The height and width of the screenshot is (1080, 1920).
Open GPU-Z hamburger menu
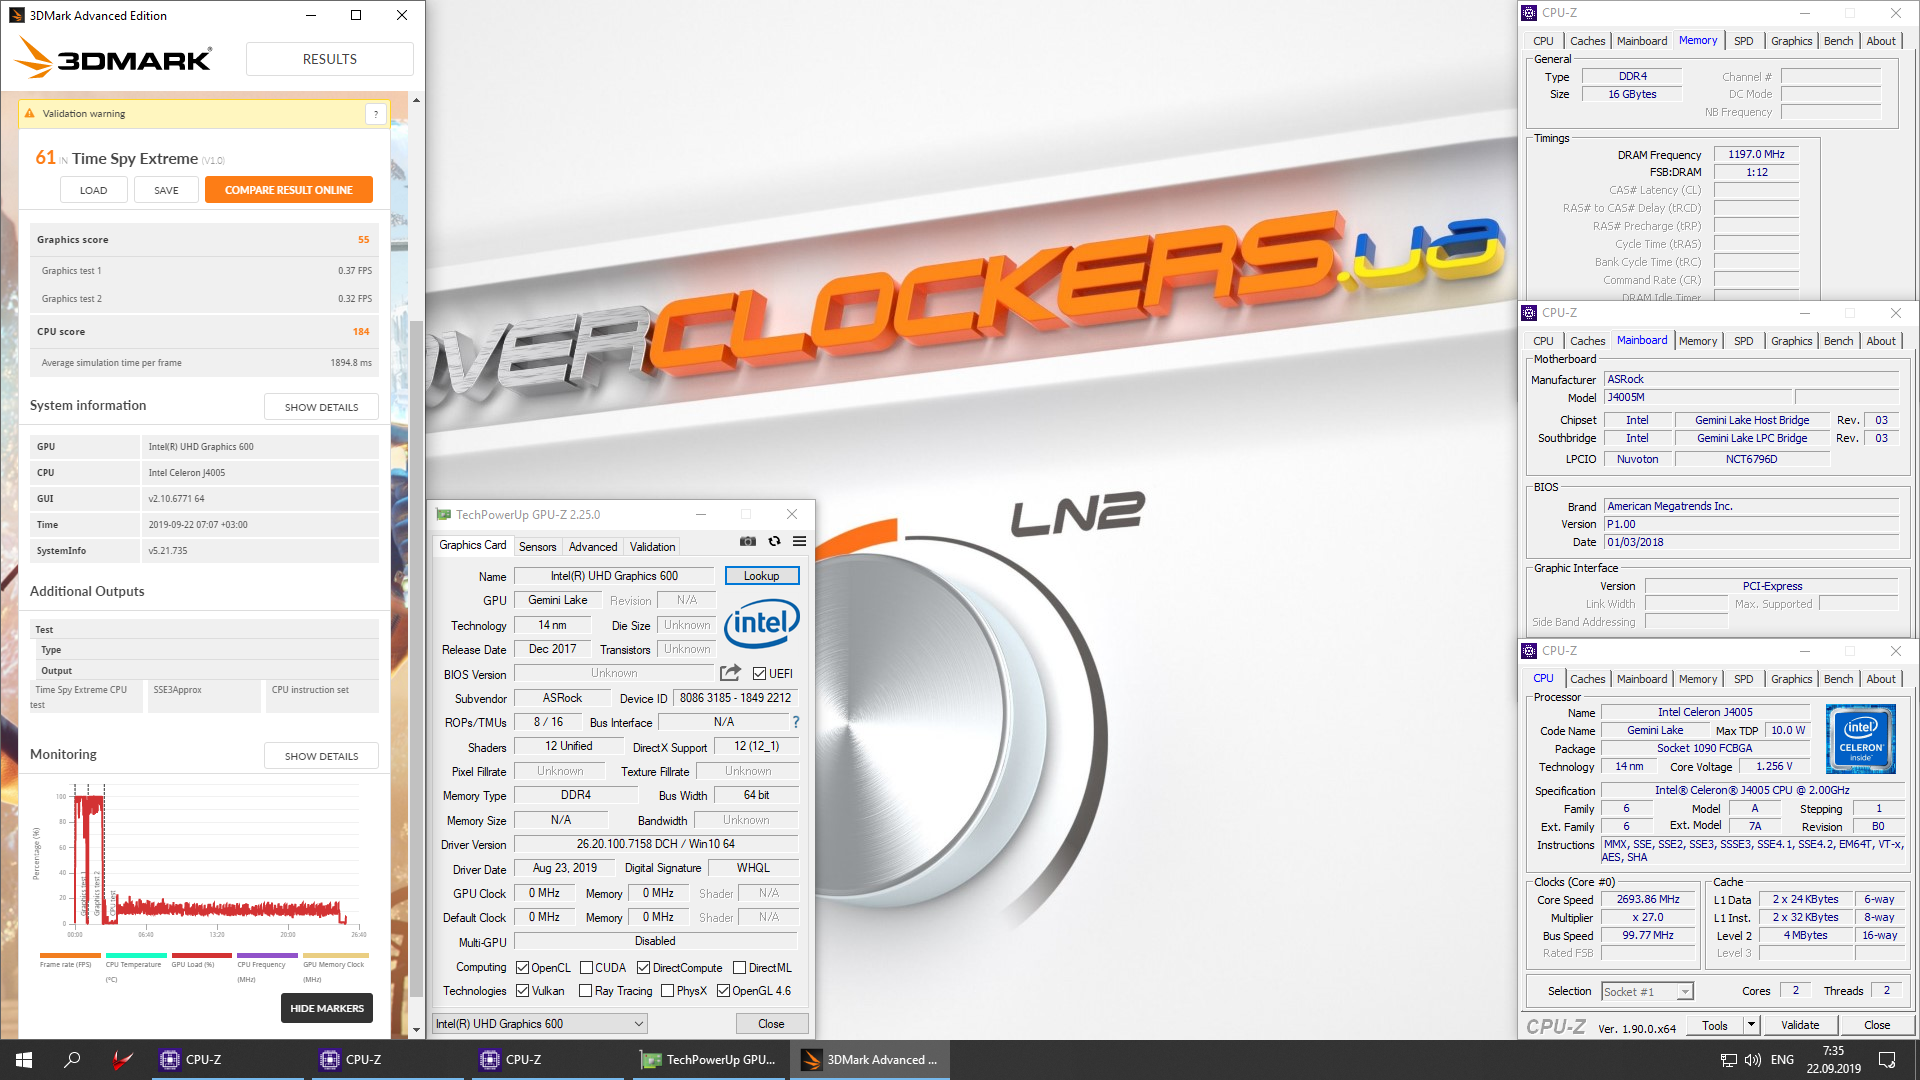point(799,541)
